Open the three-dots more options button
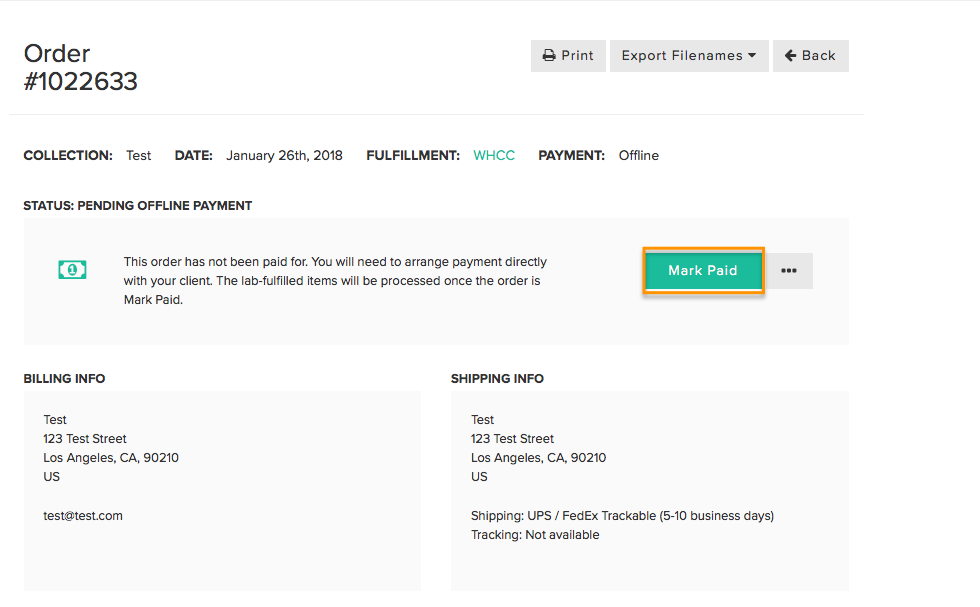This screenshot has width=980, height=607. 789,271
